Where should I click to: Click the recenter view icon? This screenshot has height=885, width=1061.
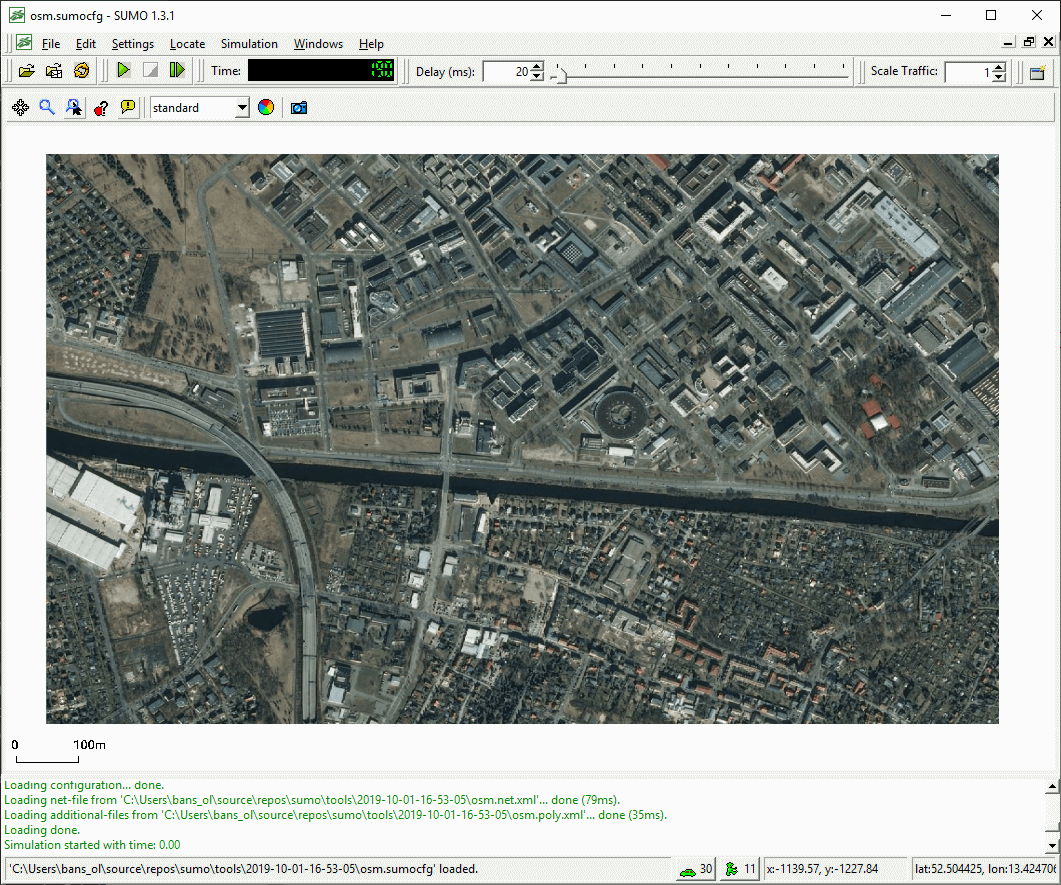point(20,108)
